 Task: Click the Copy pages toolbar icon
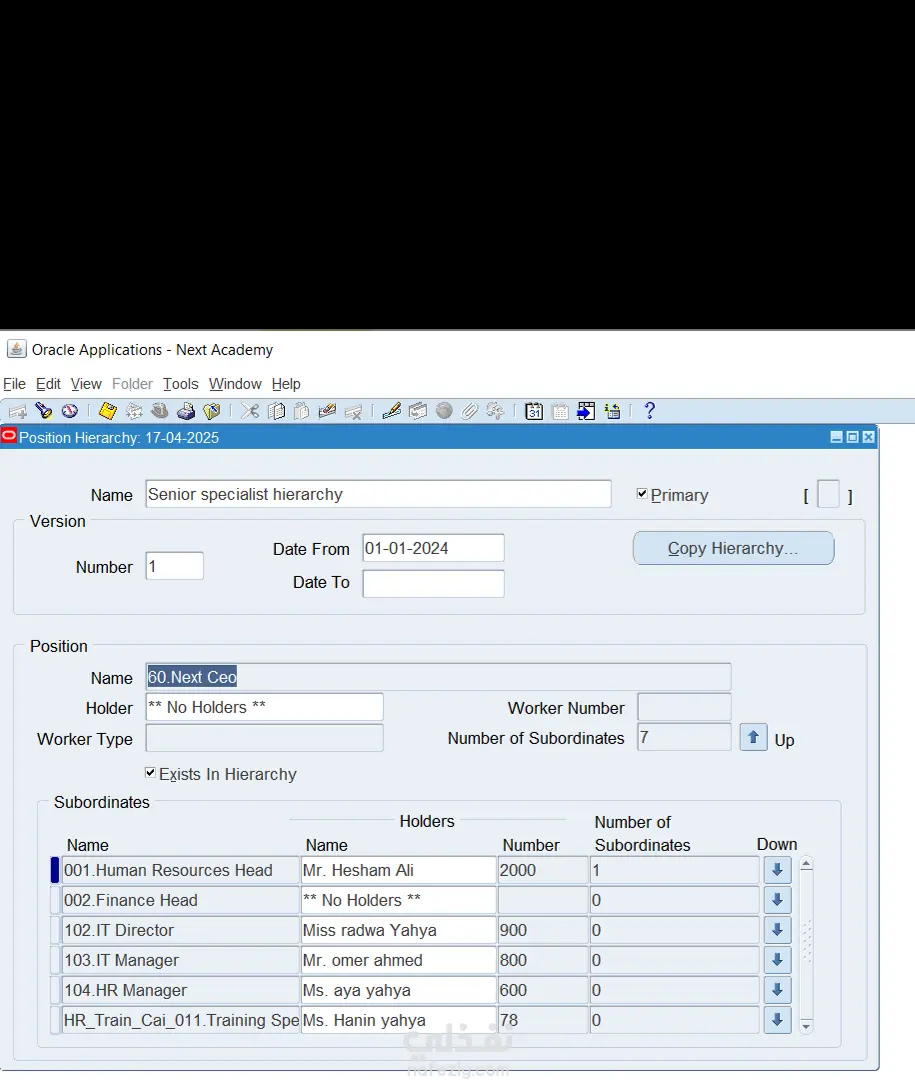276,412
